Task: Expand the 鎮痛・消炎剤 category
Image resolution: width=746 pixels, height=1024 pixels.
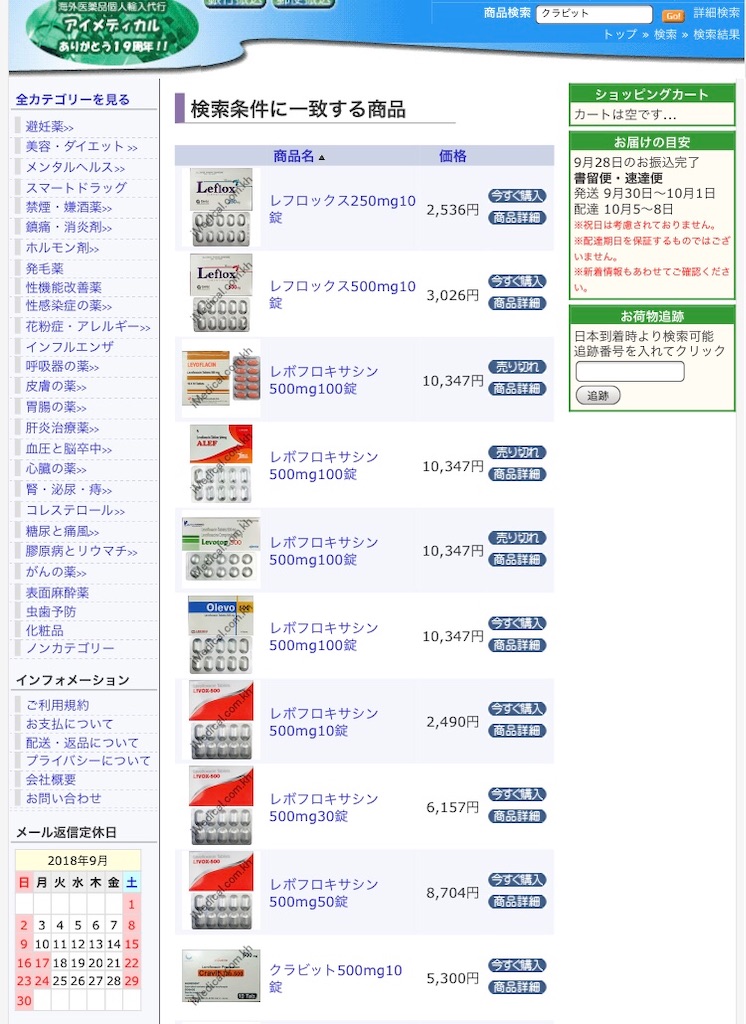Action: pos(68,227)
